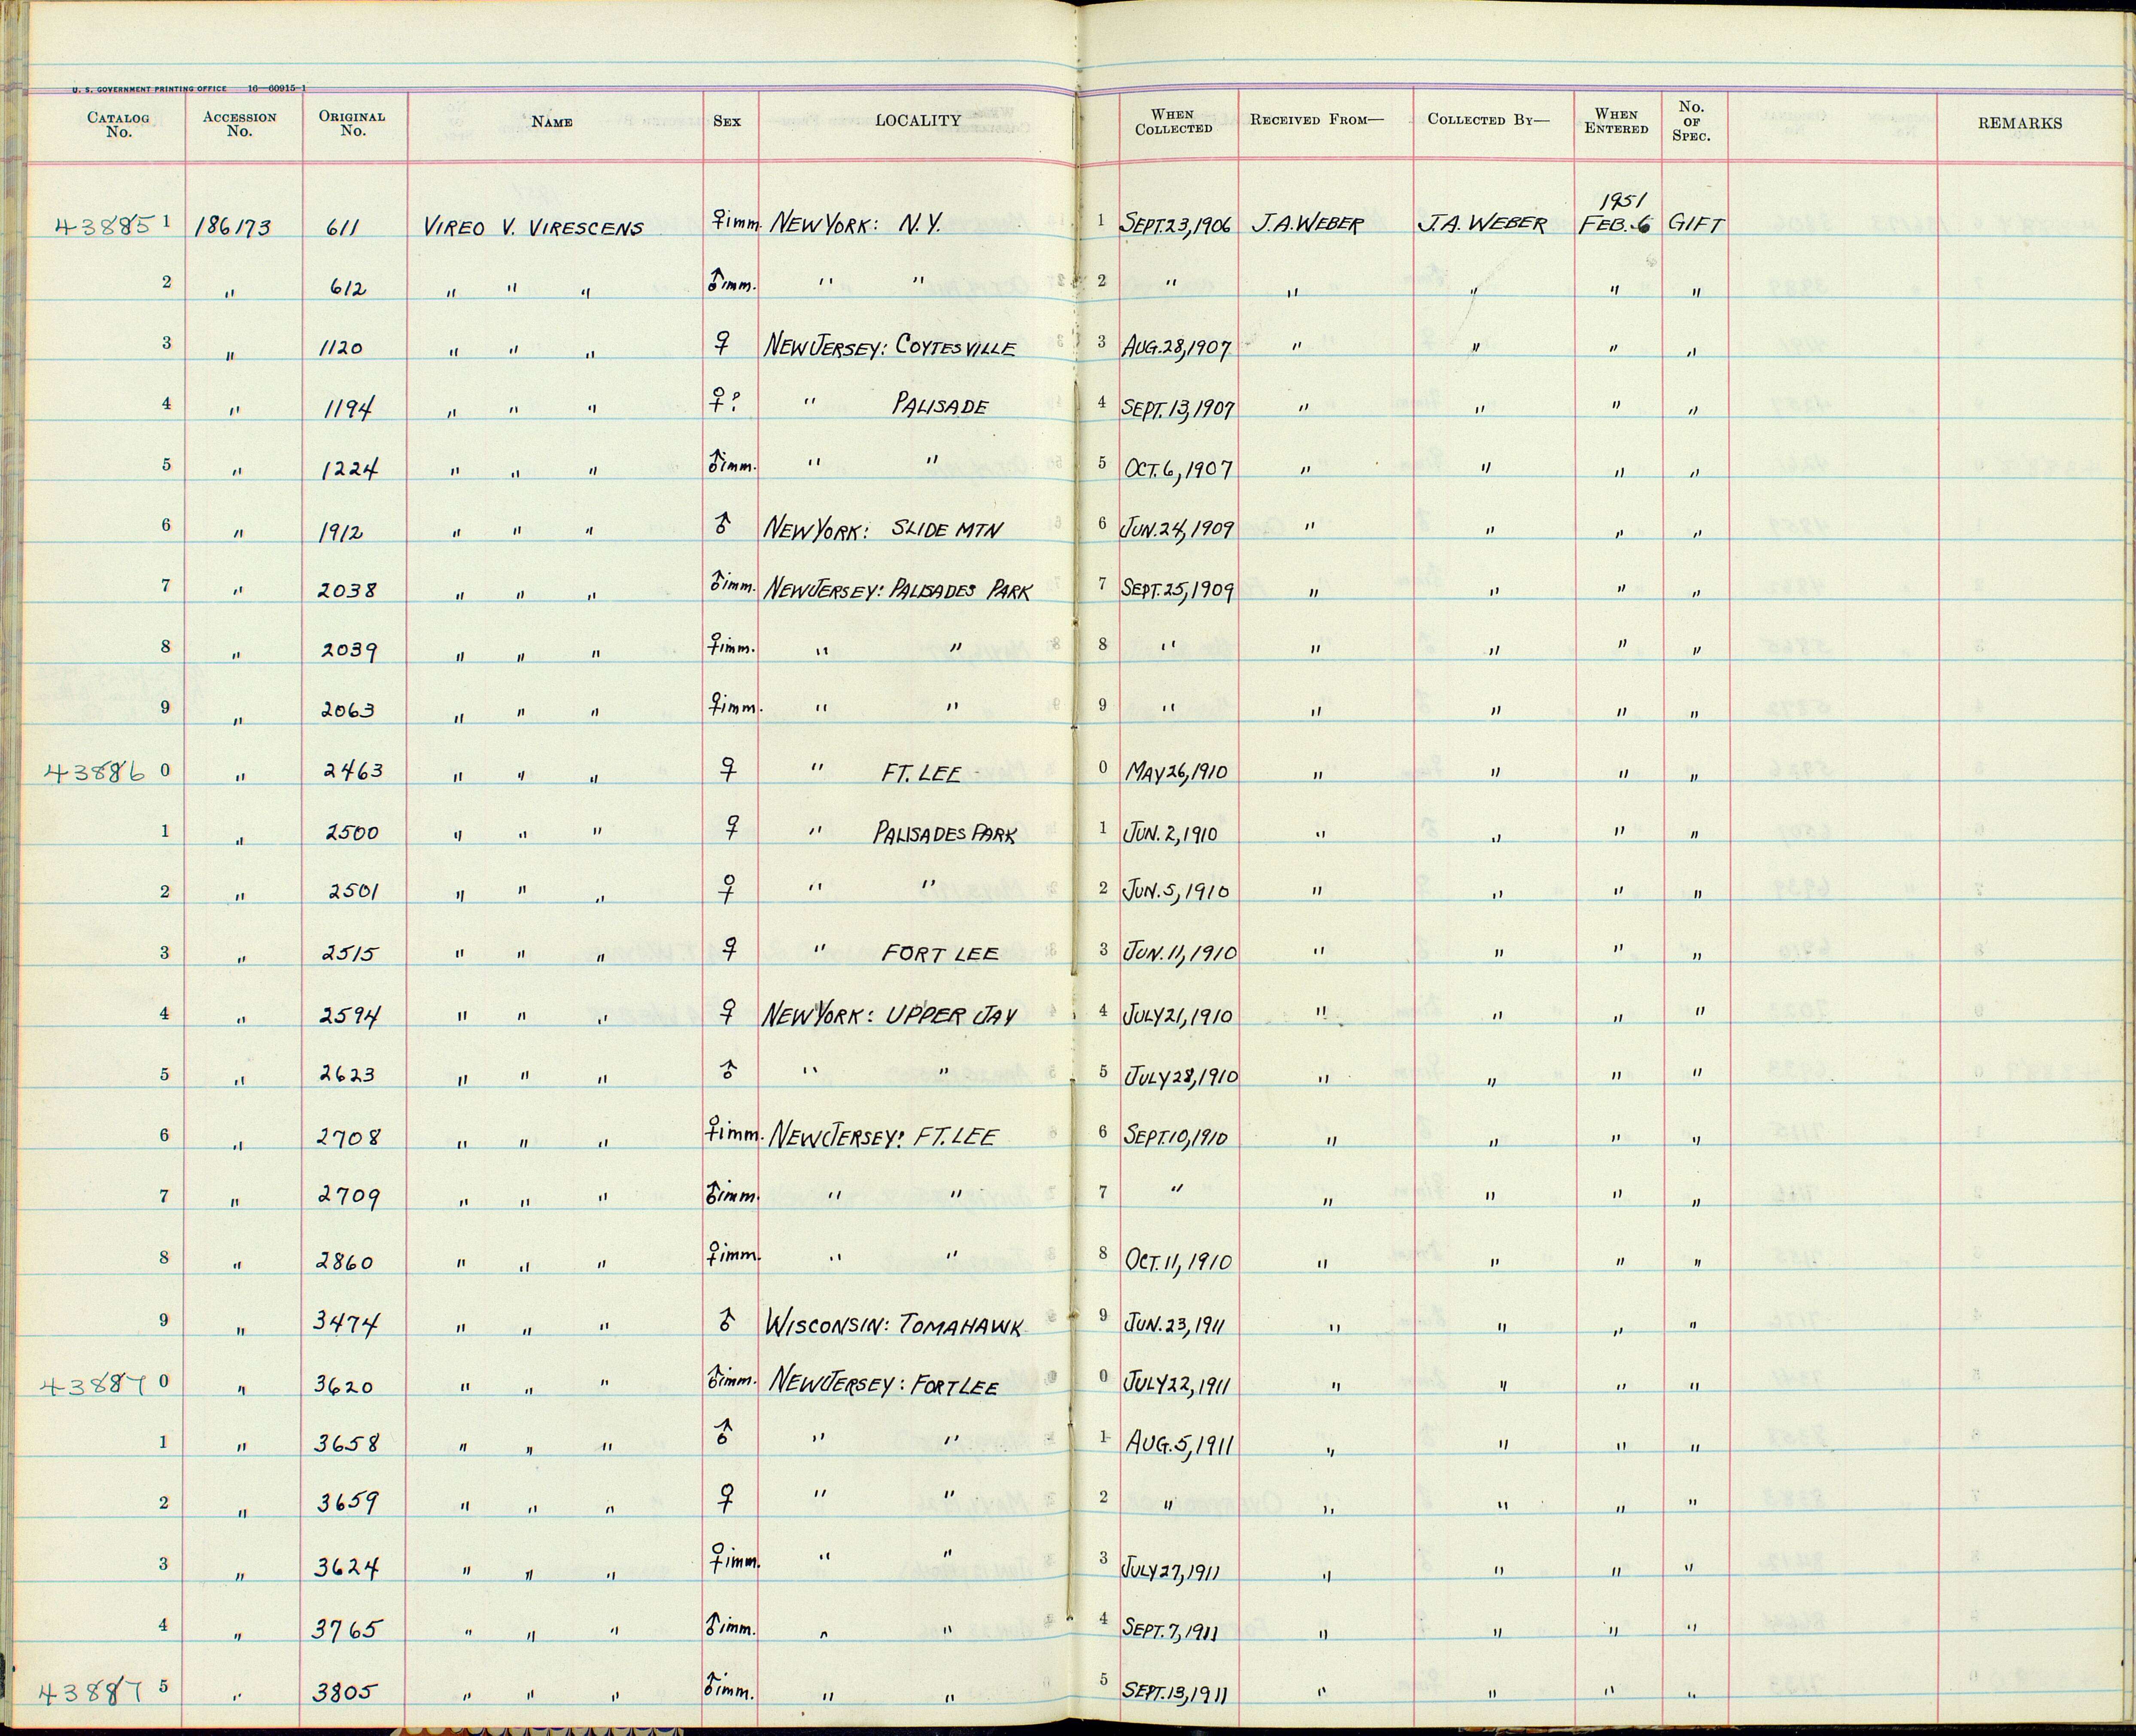Click original number 2500
Image resolution: width=2136 pixels, height=1736 pixels.
point(352,832)
